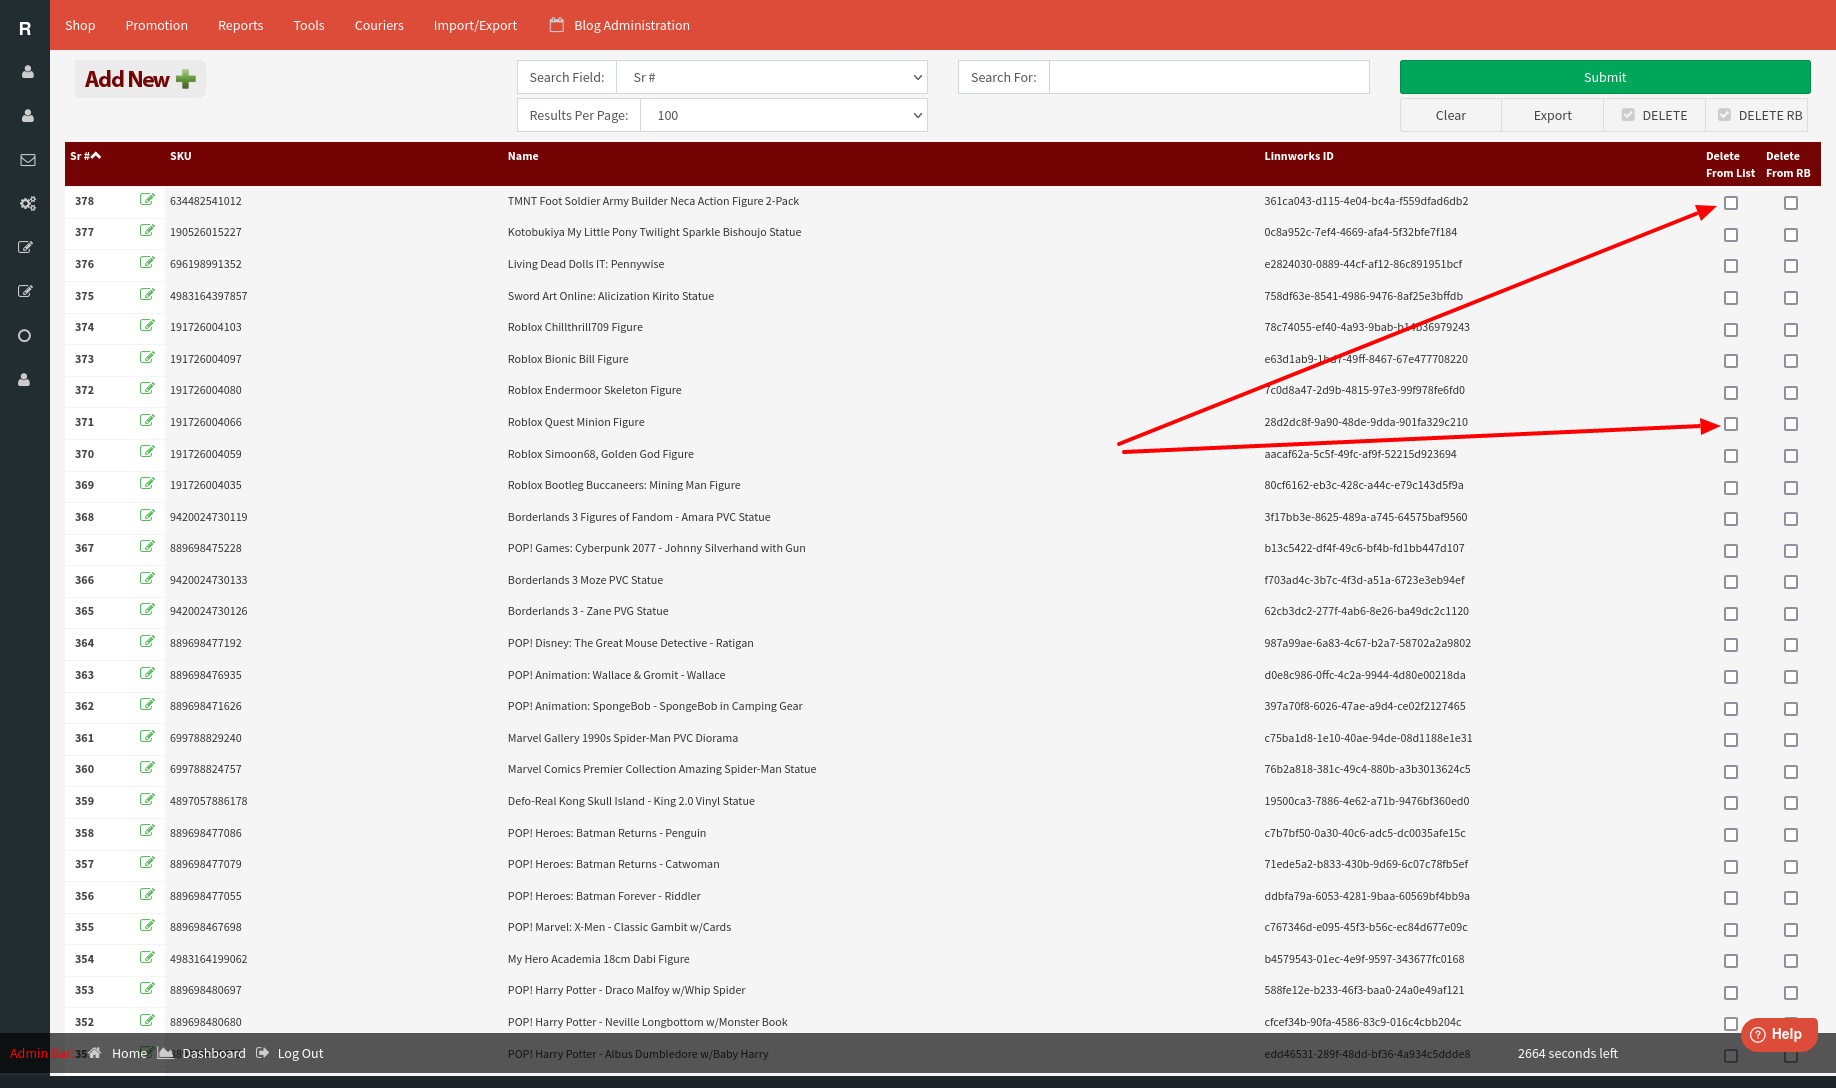Open the Promotion menu
Image resolution: width=1836 pixels, height=1088 pixels.
(156, 25)
